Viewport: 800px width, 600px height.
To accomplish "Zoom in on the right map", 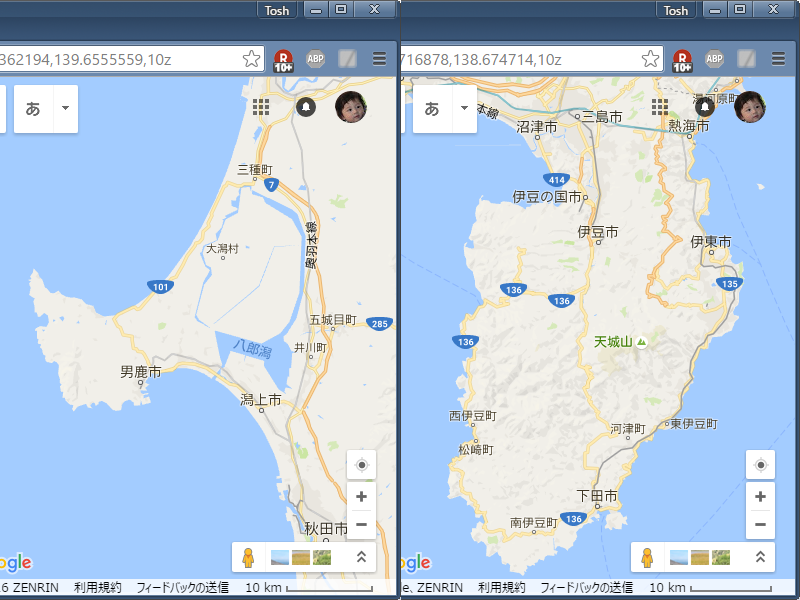I will coord(760,496).
